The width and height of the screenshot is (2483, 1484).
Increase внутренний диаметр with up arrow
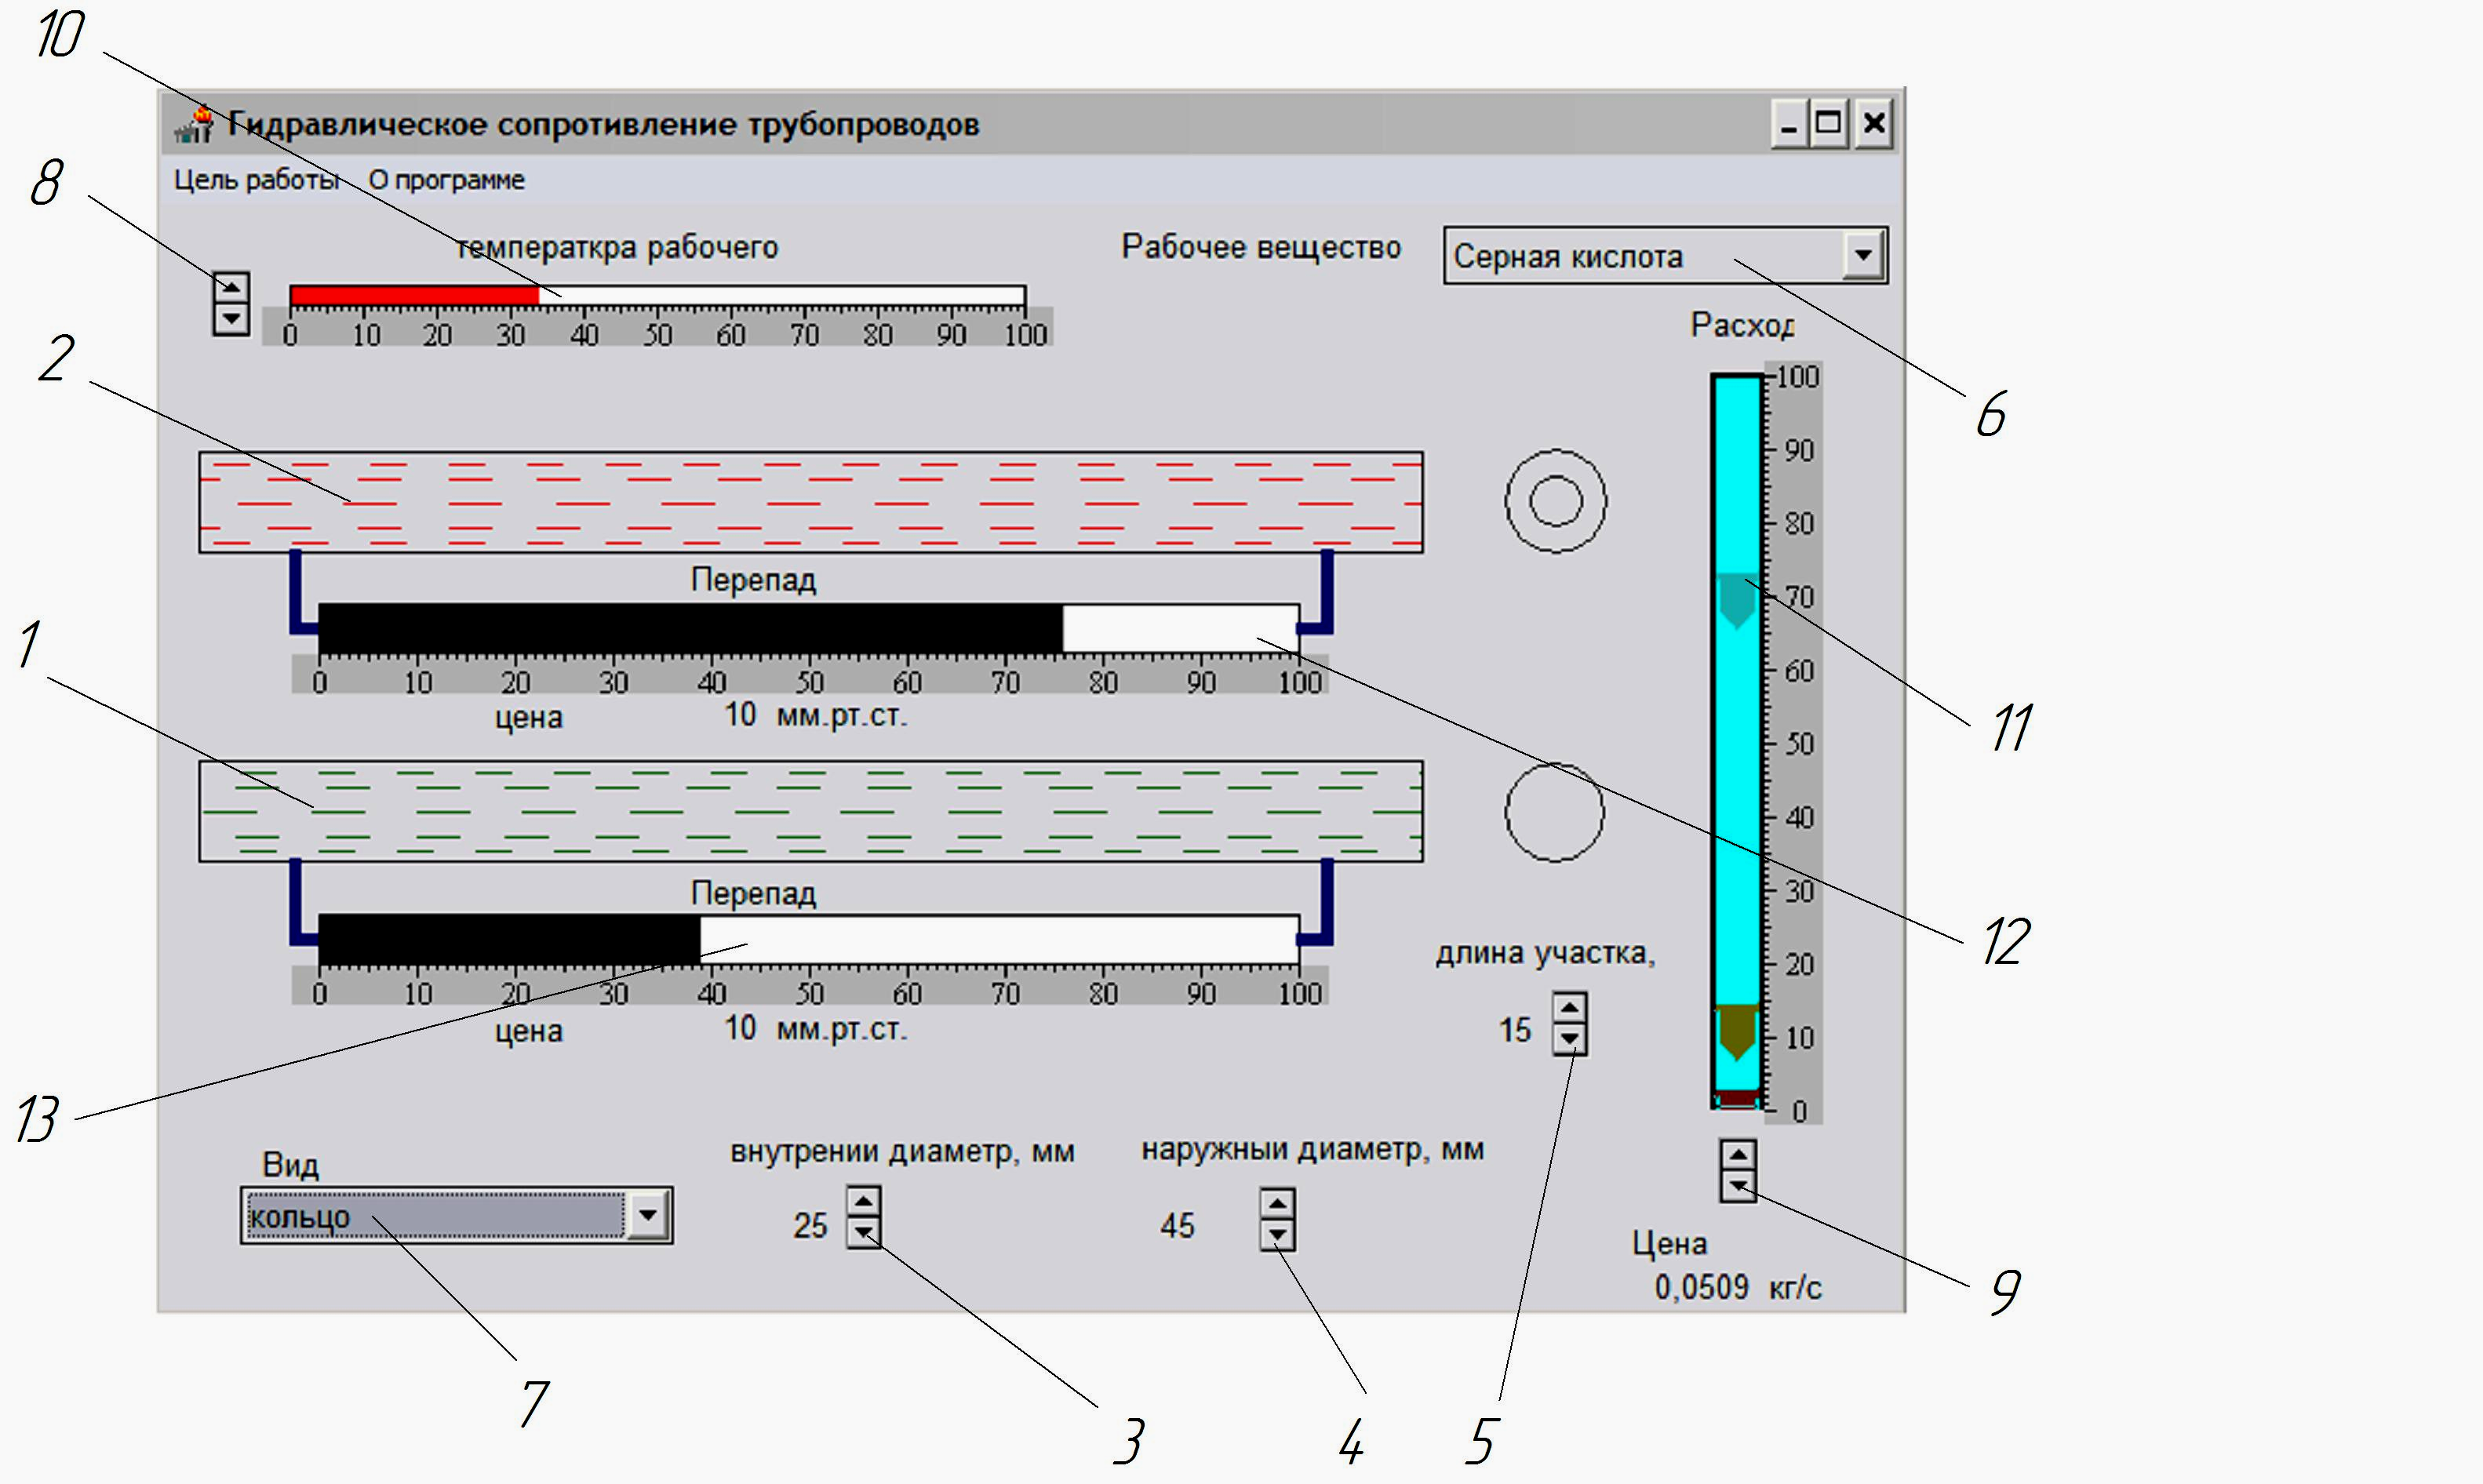pos(864,1201)
